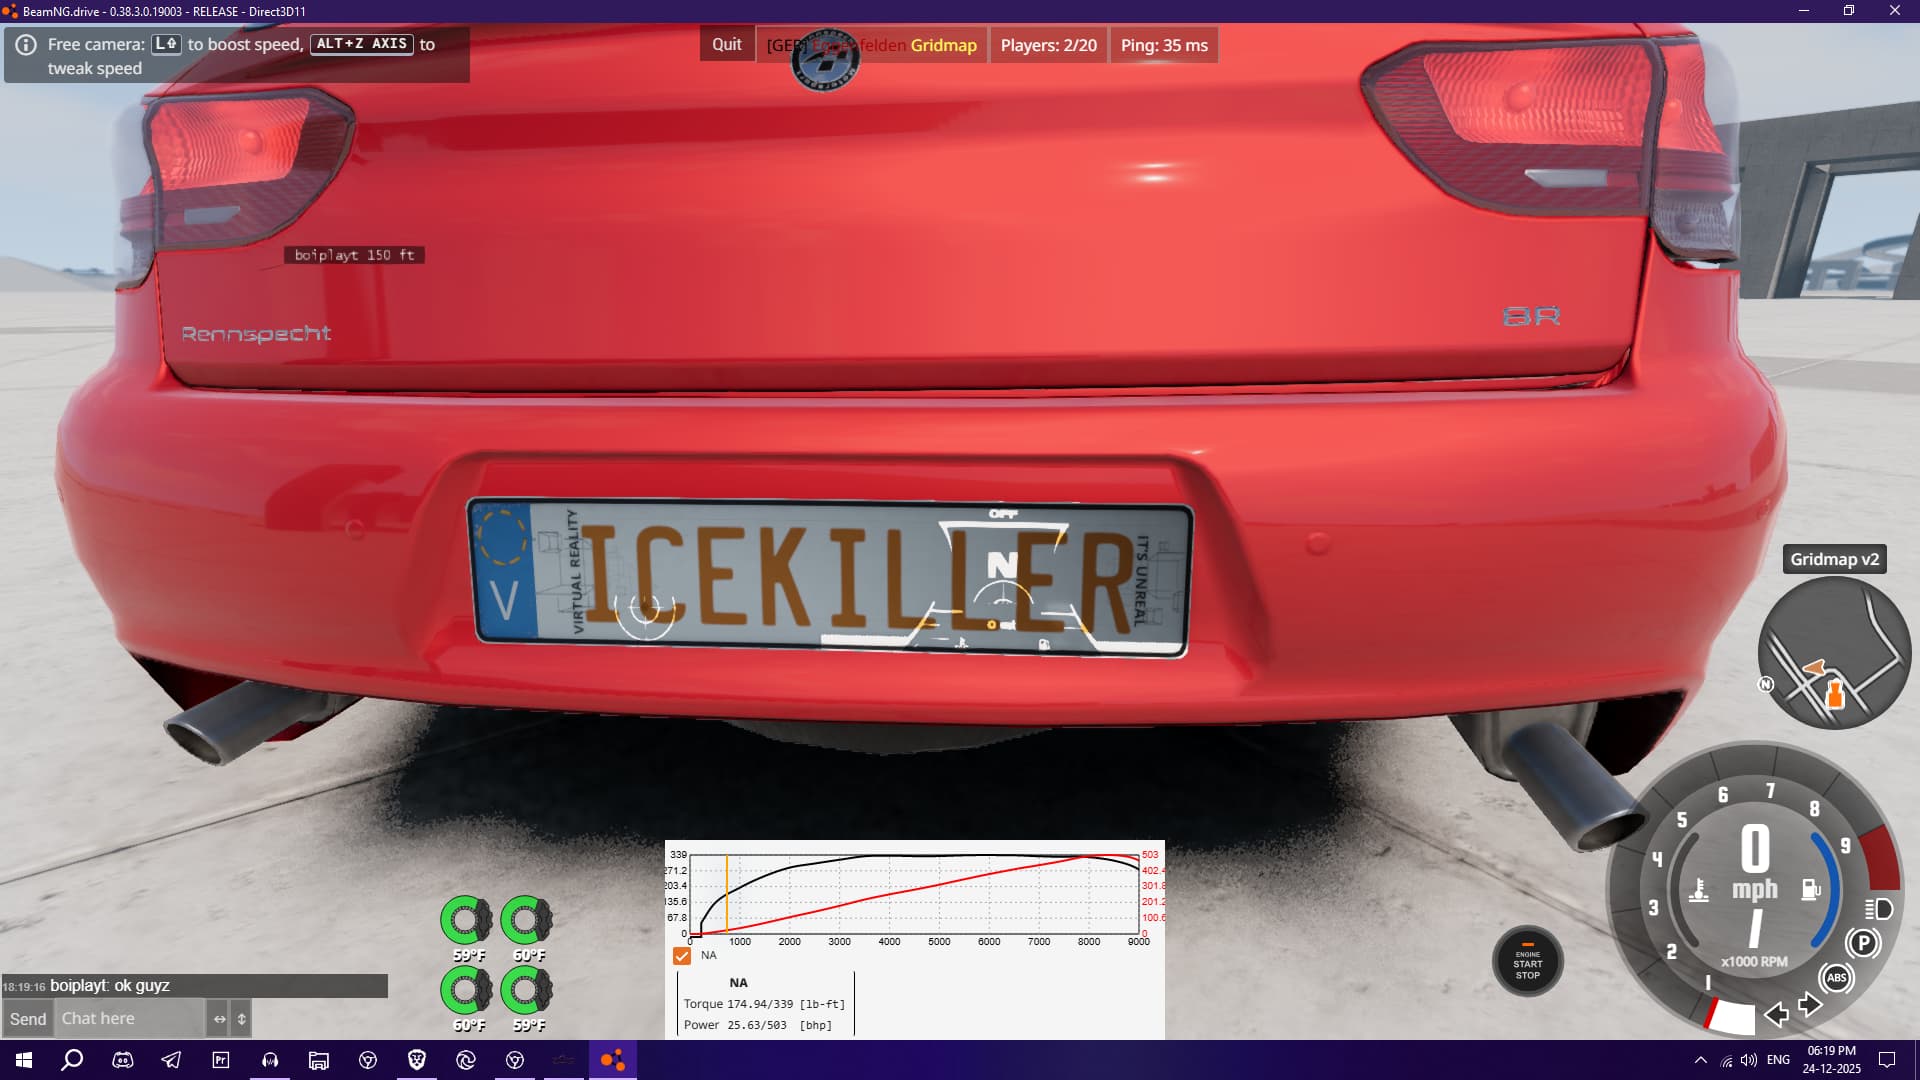Click the engine temperature icon
This screenshot has width=1920, height=1080.
1698,890
